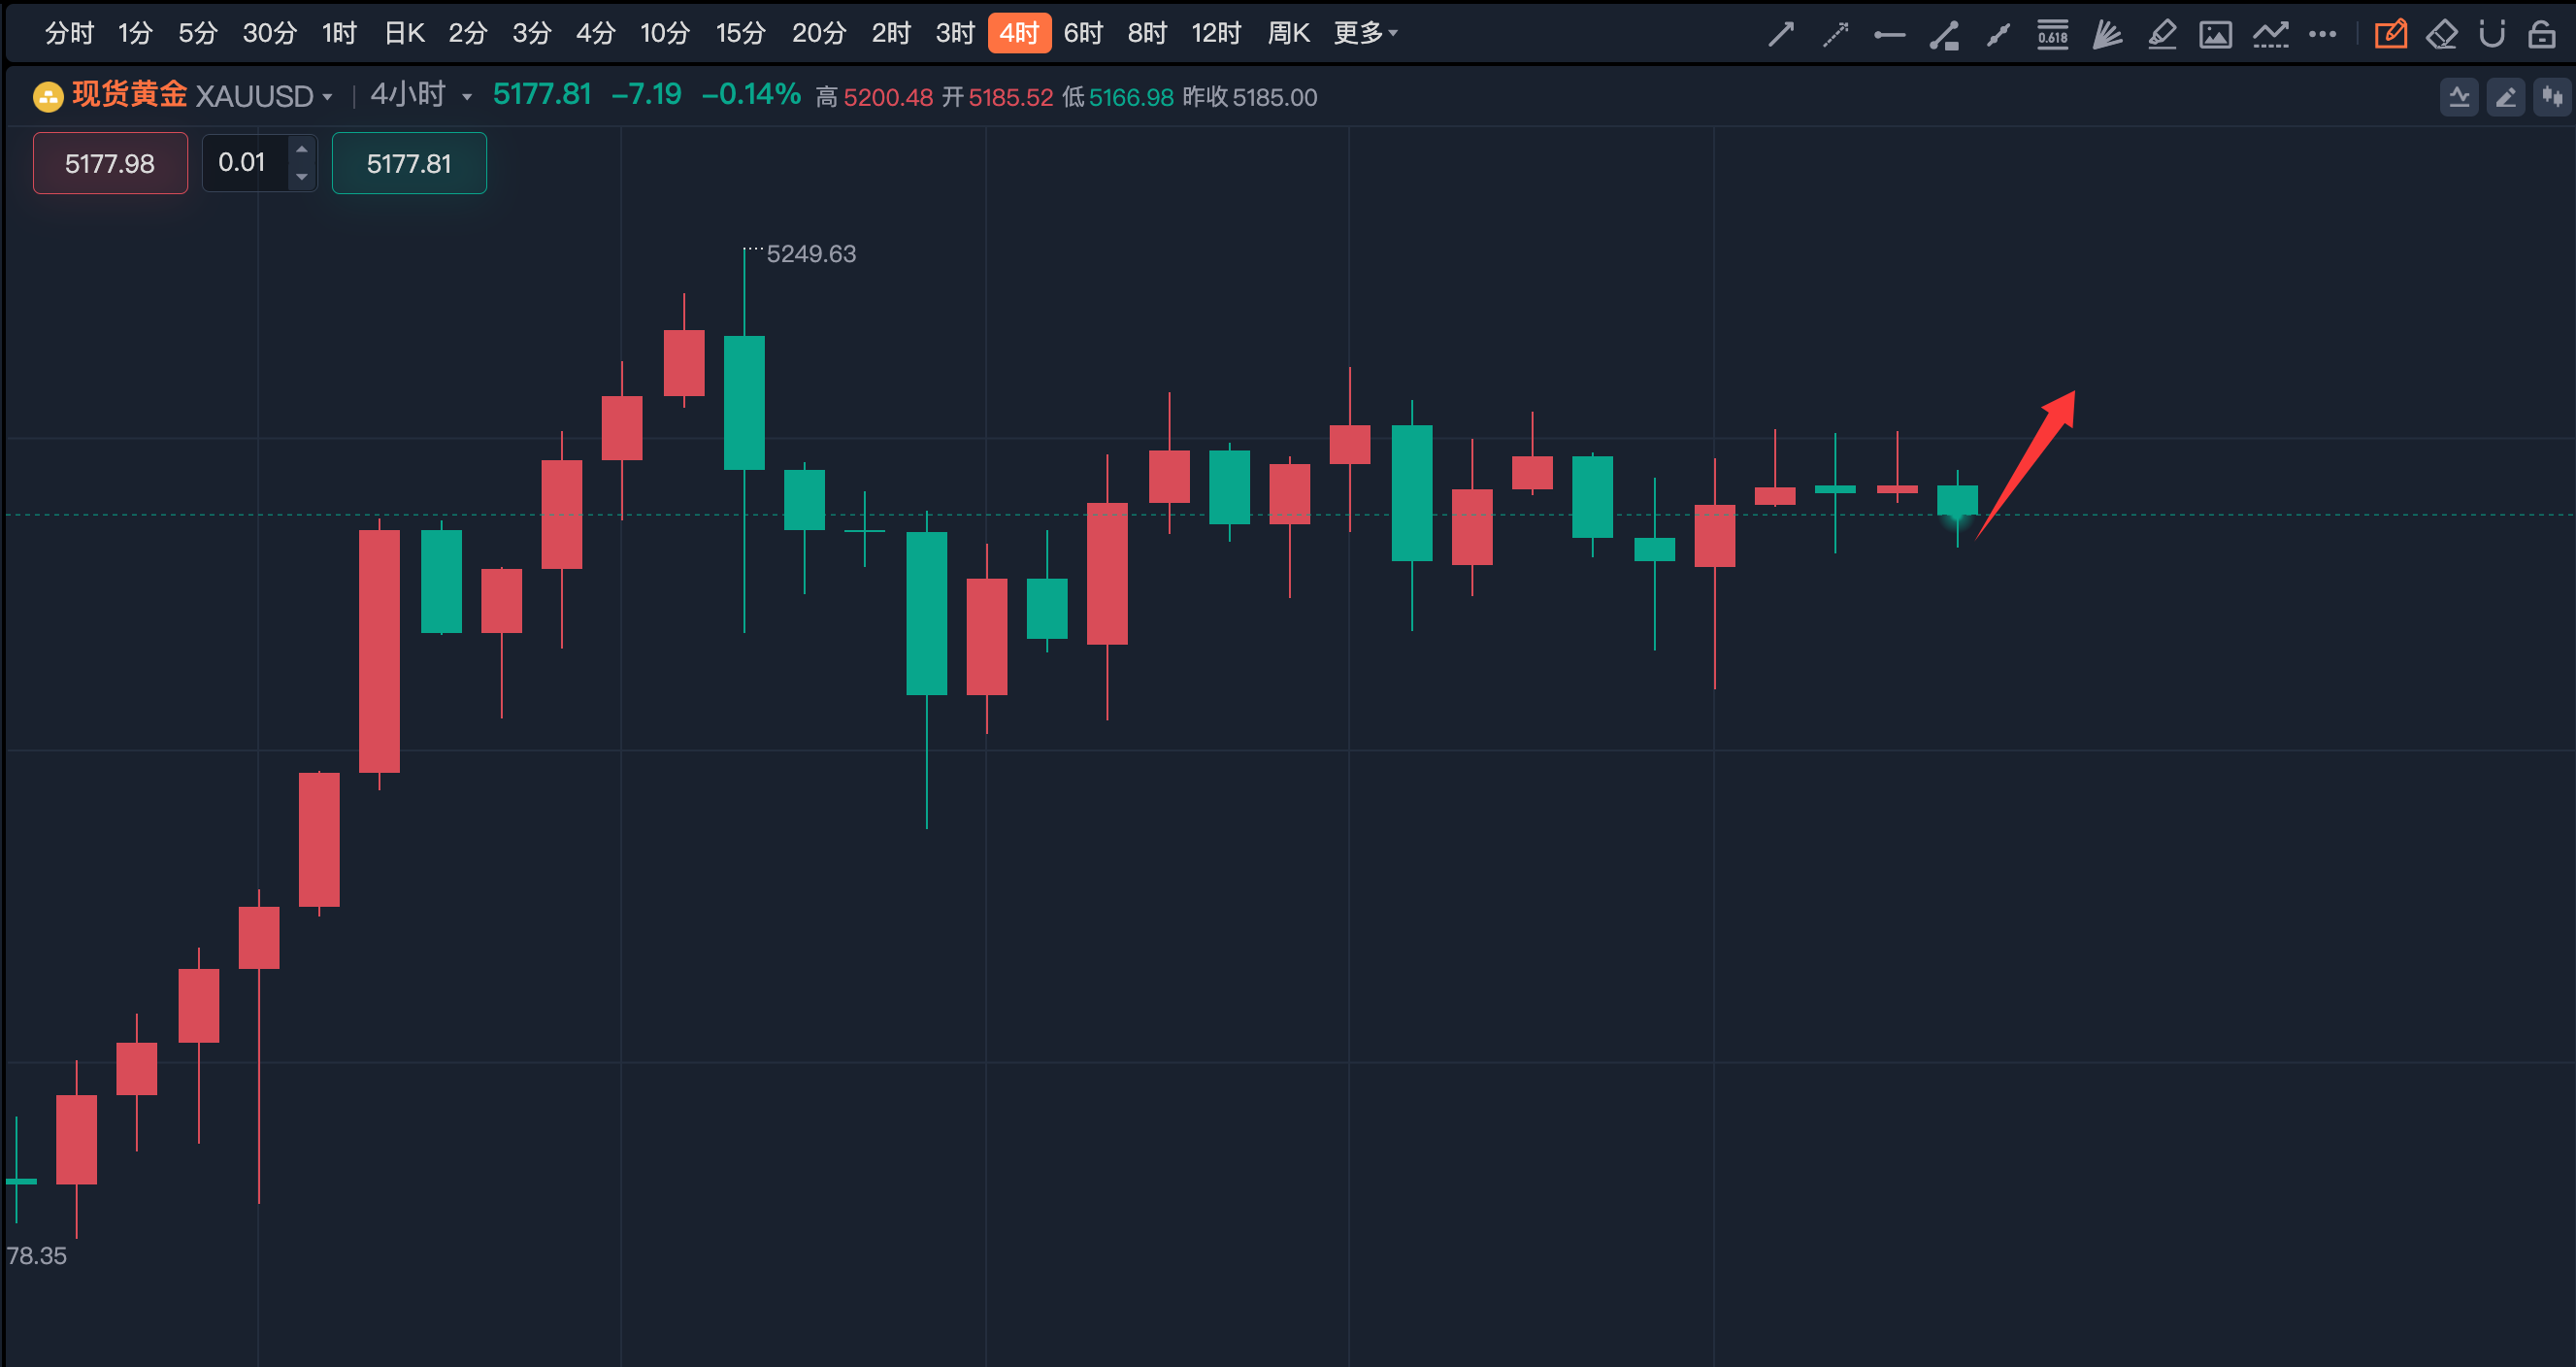Open the XAUUSD symbol dropdown
Image resolution: width=2576 pixels, height=1367 pixels.
[x=327, y=97]
